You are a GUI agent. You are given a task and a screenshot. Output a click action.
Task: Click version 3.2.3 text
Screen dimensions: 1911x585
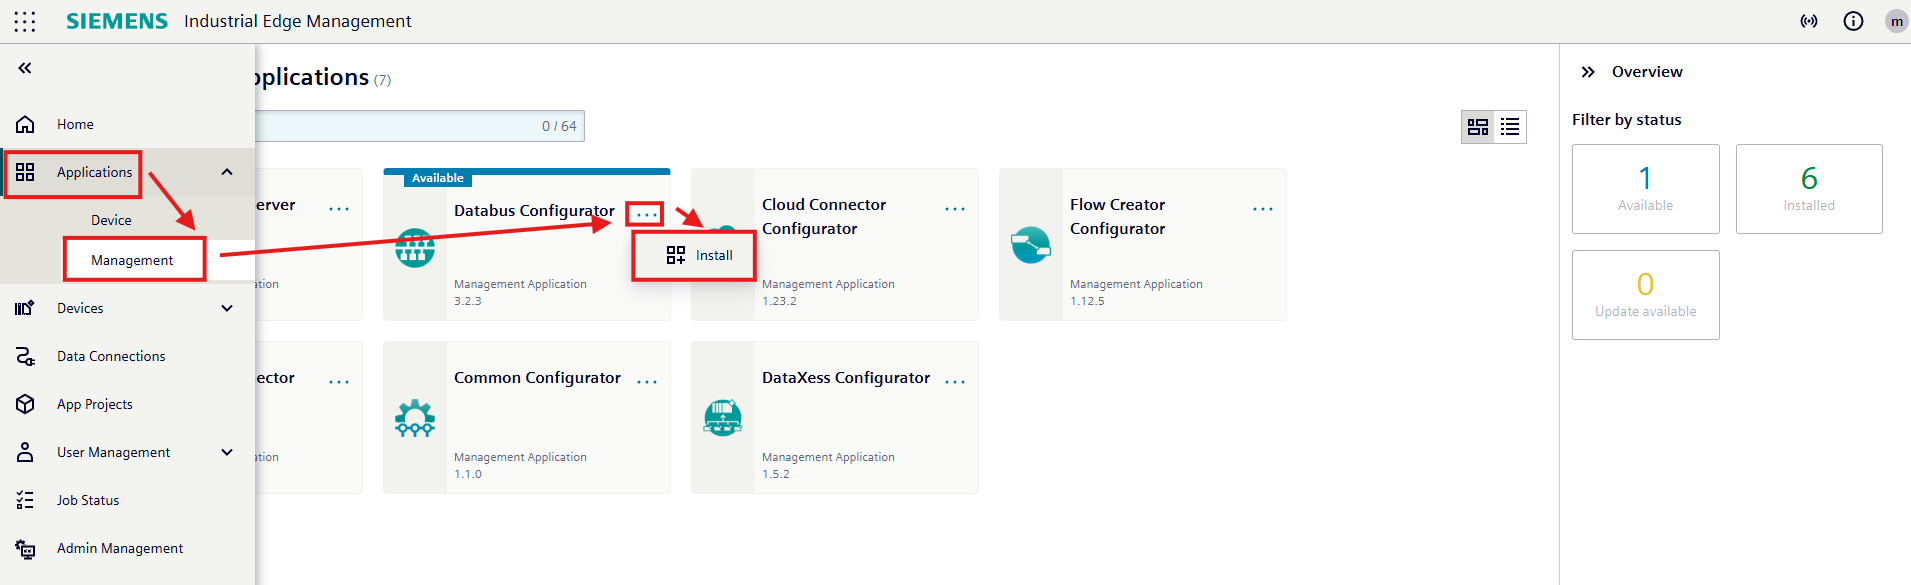467,301
